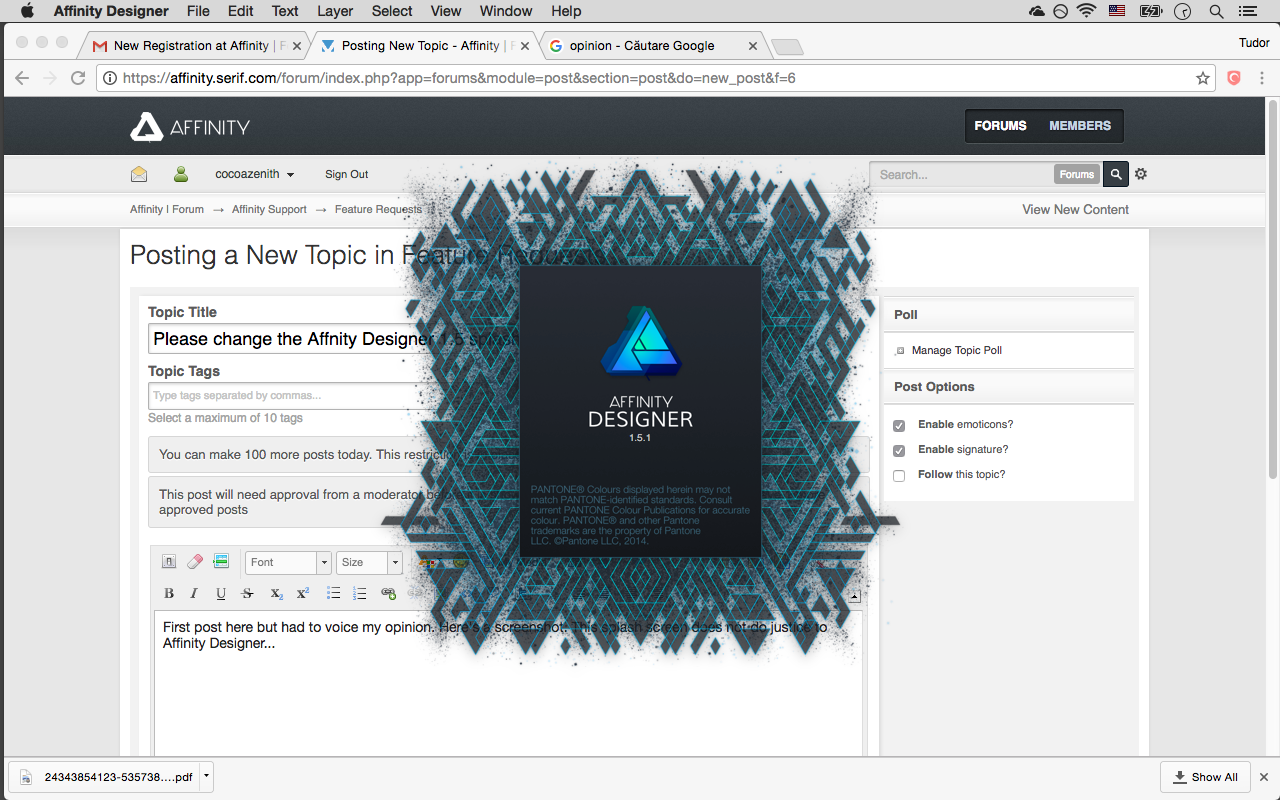
Task: Click the Sign Out link
Action: click(346, 174)
